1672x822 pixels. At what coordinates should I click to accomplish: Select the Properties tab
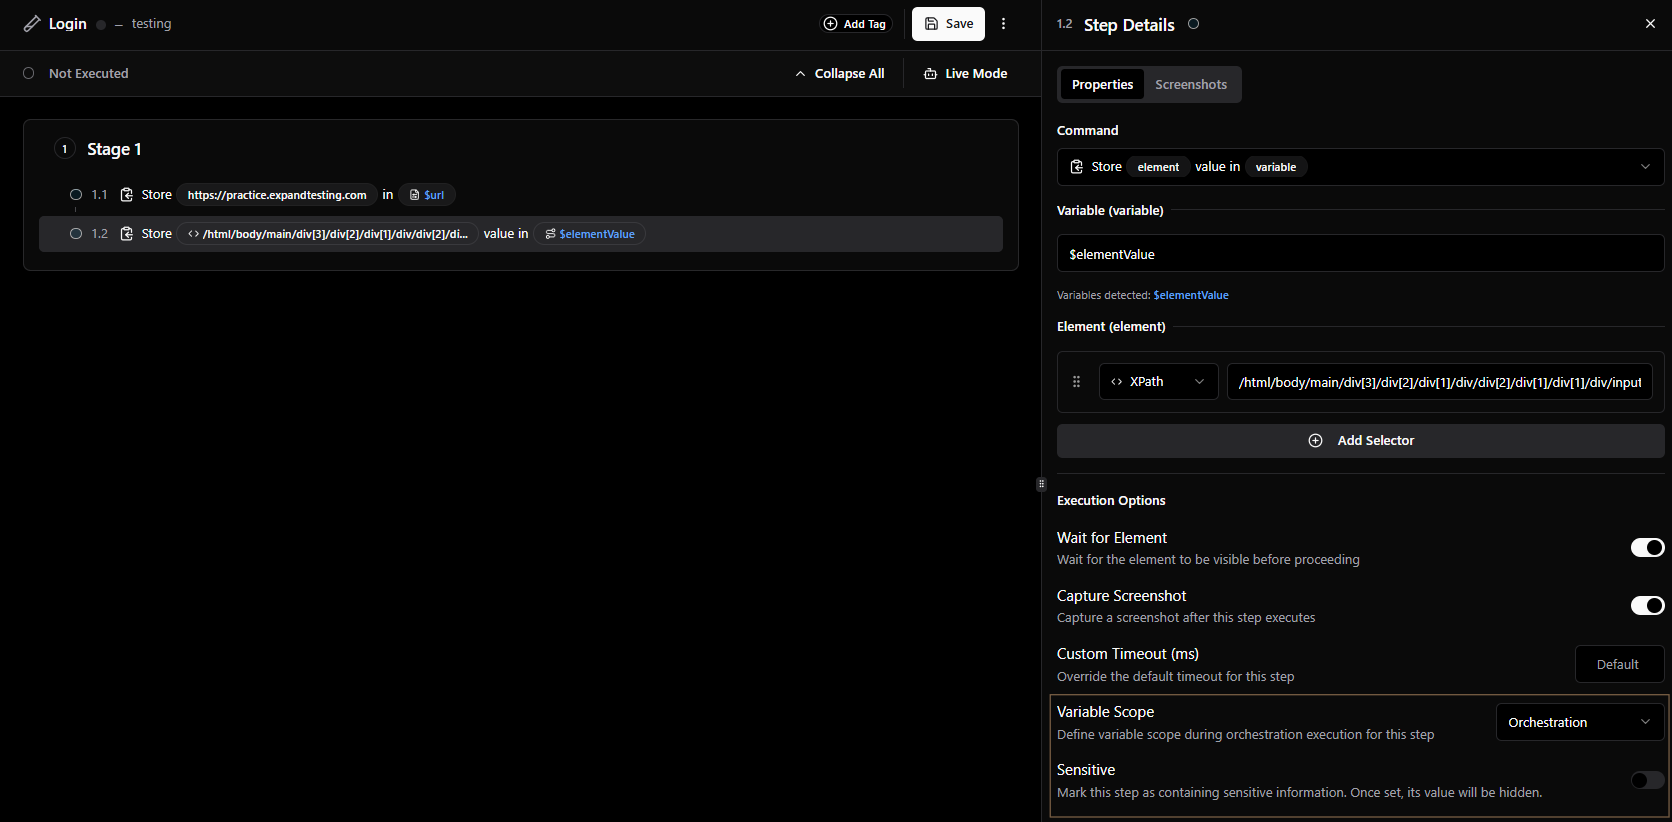tap(1102, 85)
